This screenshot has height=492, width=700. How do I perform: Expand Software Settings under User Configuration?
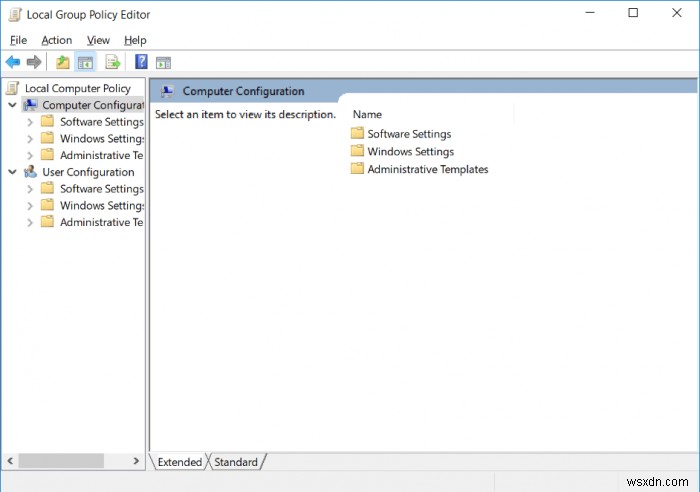pos(30,189)
